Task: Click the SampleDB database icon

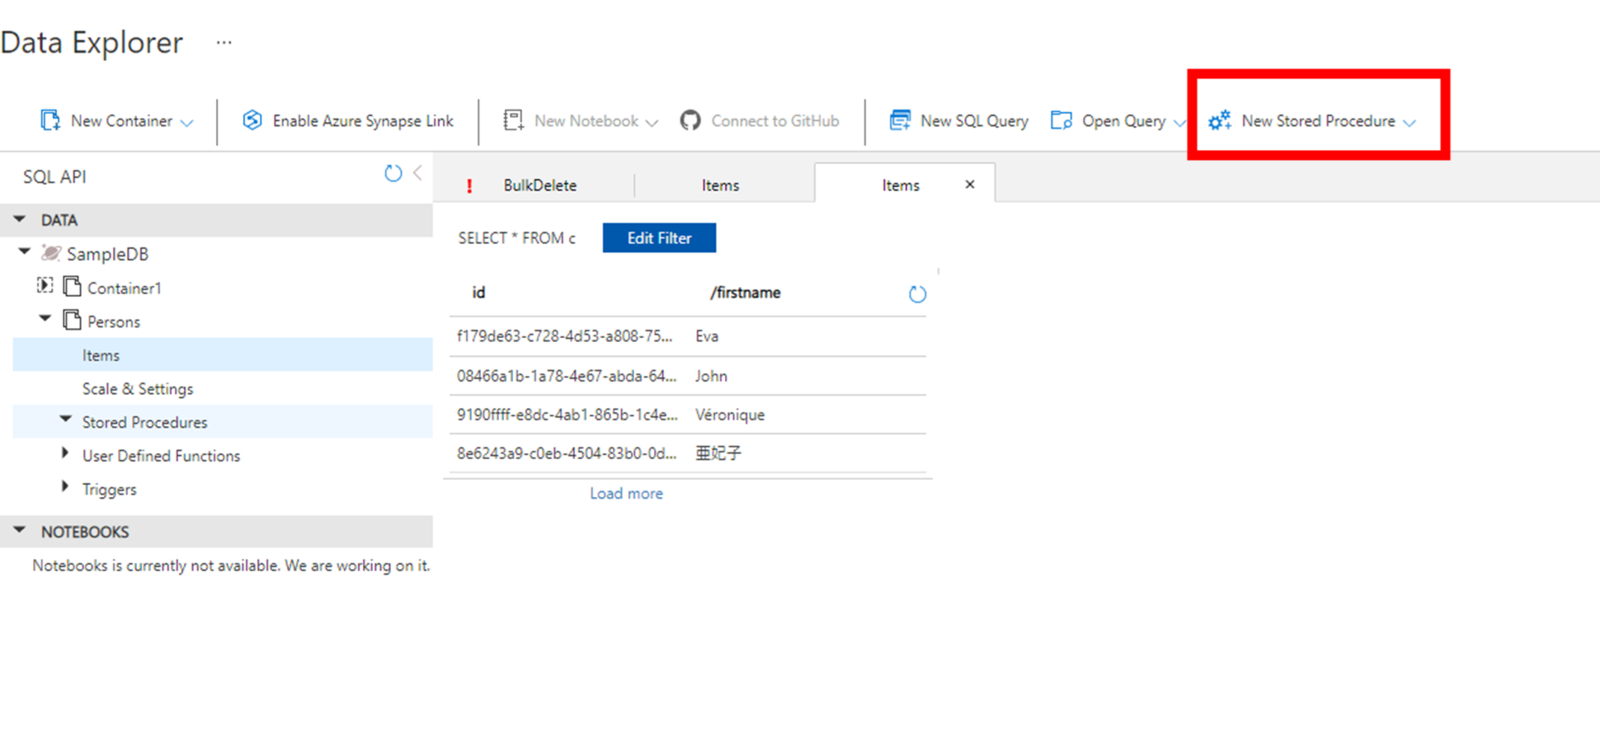Action: pos(51,253)
